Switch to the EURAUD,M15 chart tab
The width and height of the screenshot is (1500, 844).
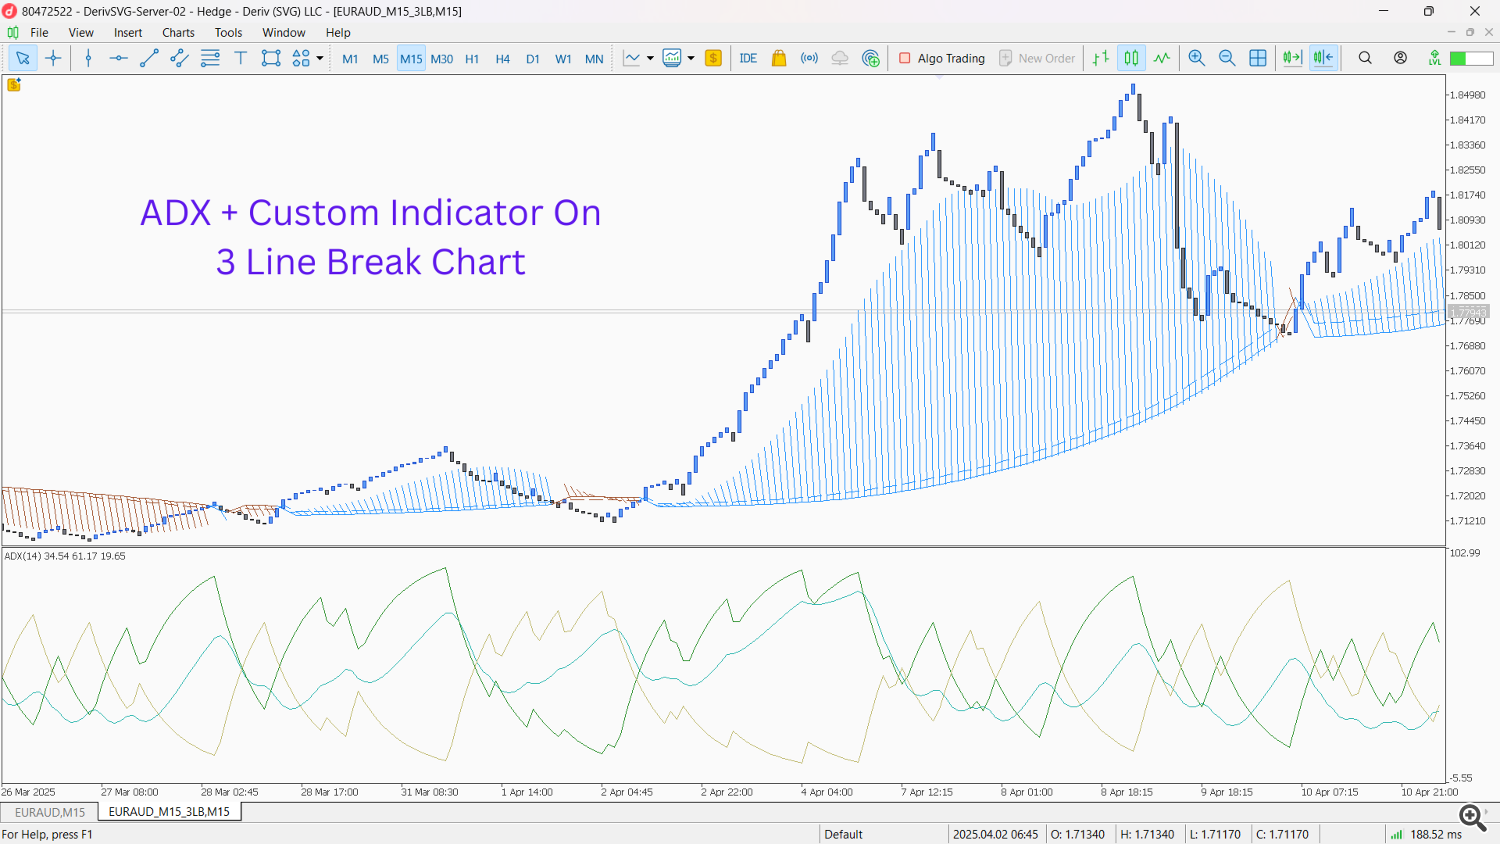coord(50,812)
